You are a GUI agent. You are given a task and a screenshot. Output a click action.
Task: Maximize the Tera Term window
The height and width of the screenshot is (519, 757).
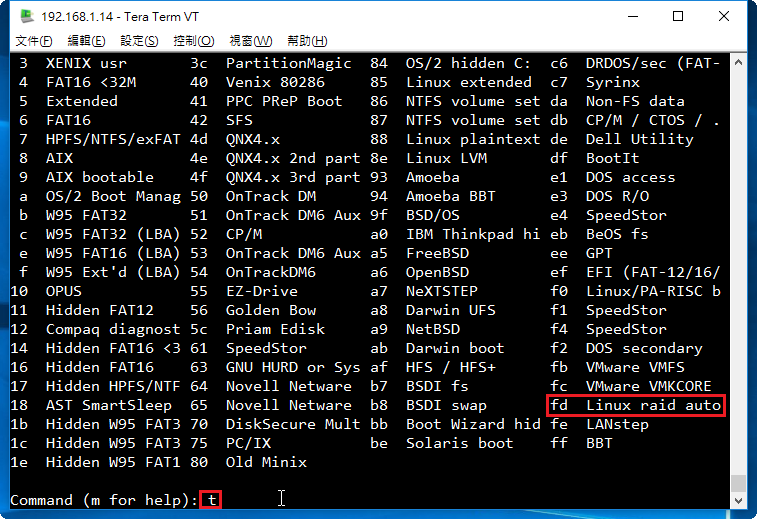pos(678,16)
